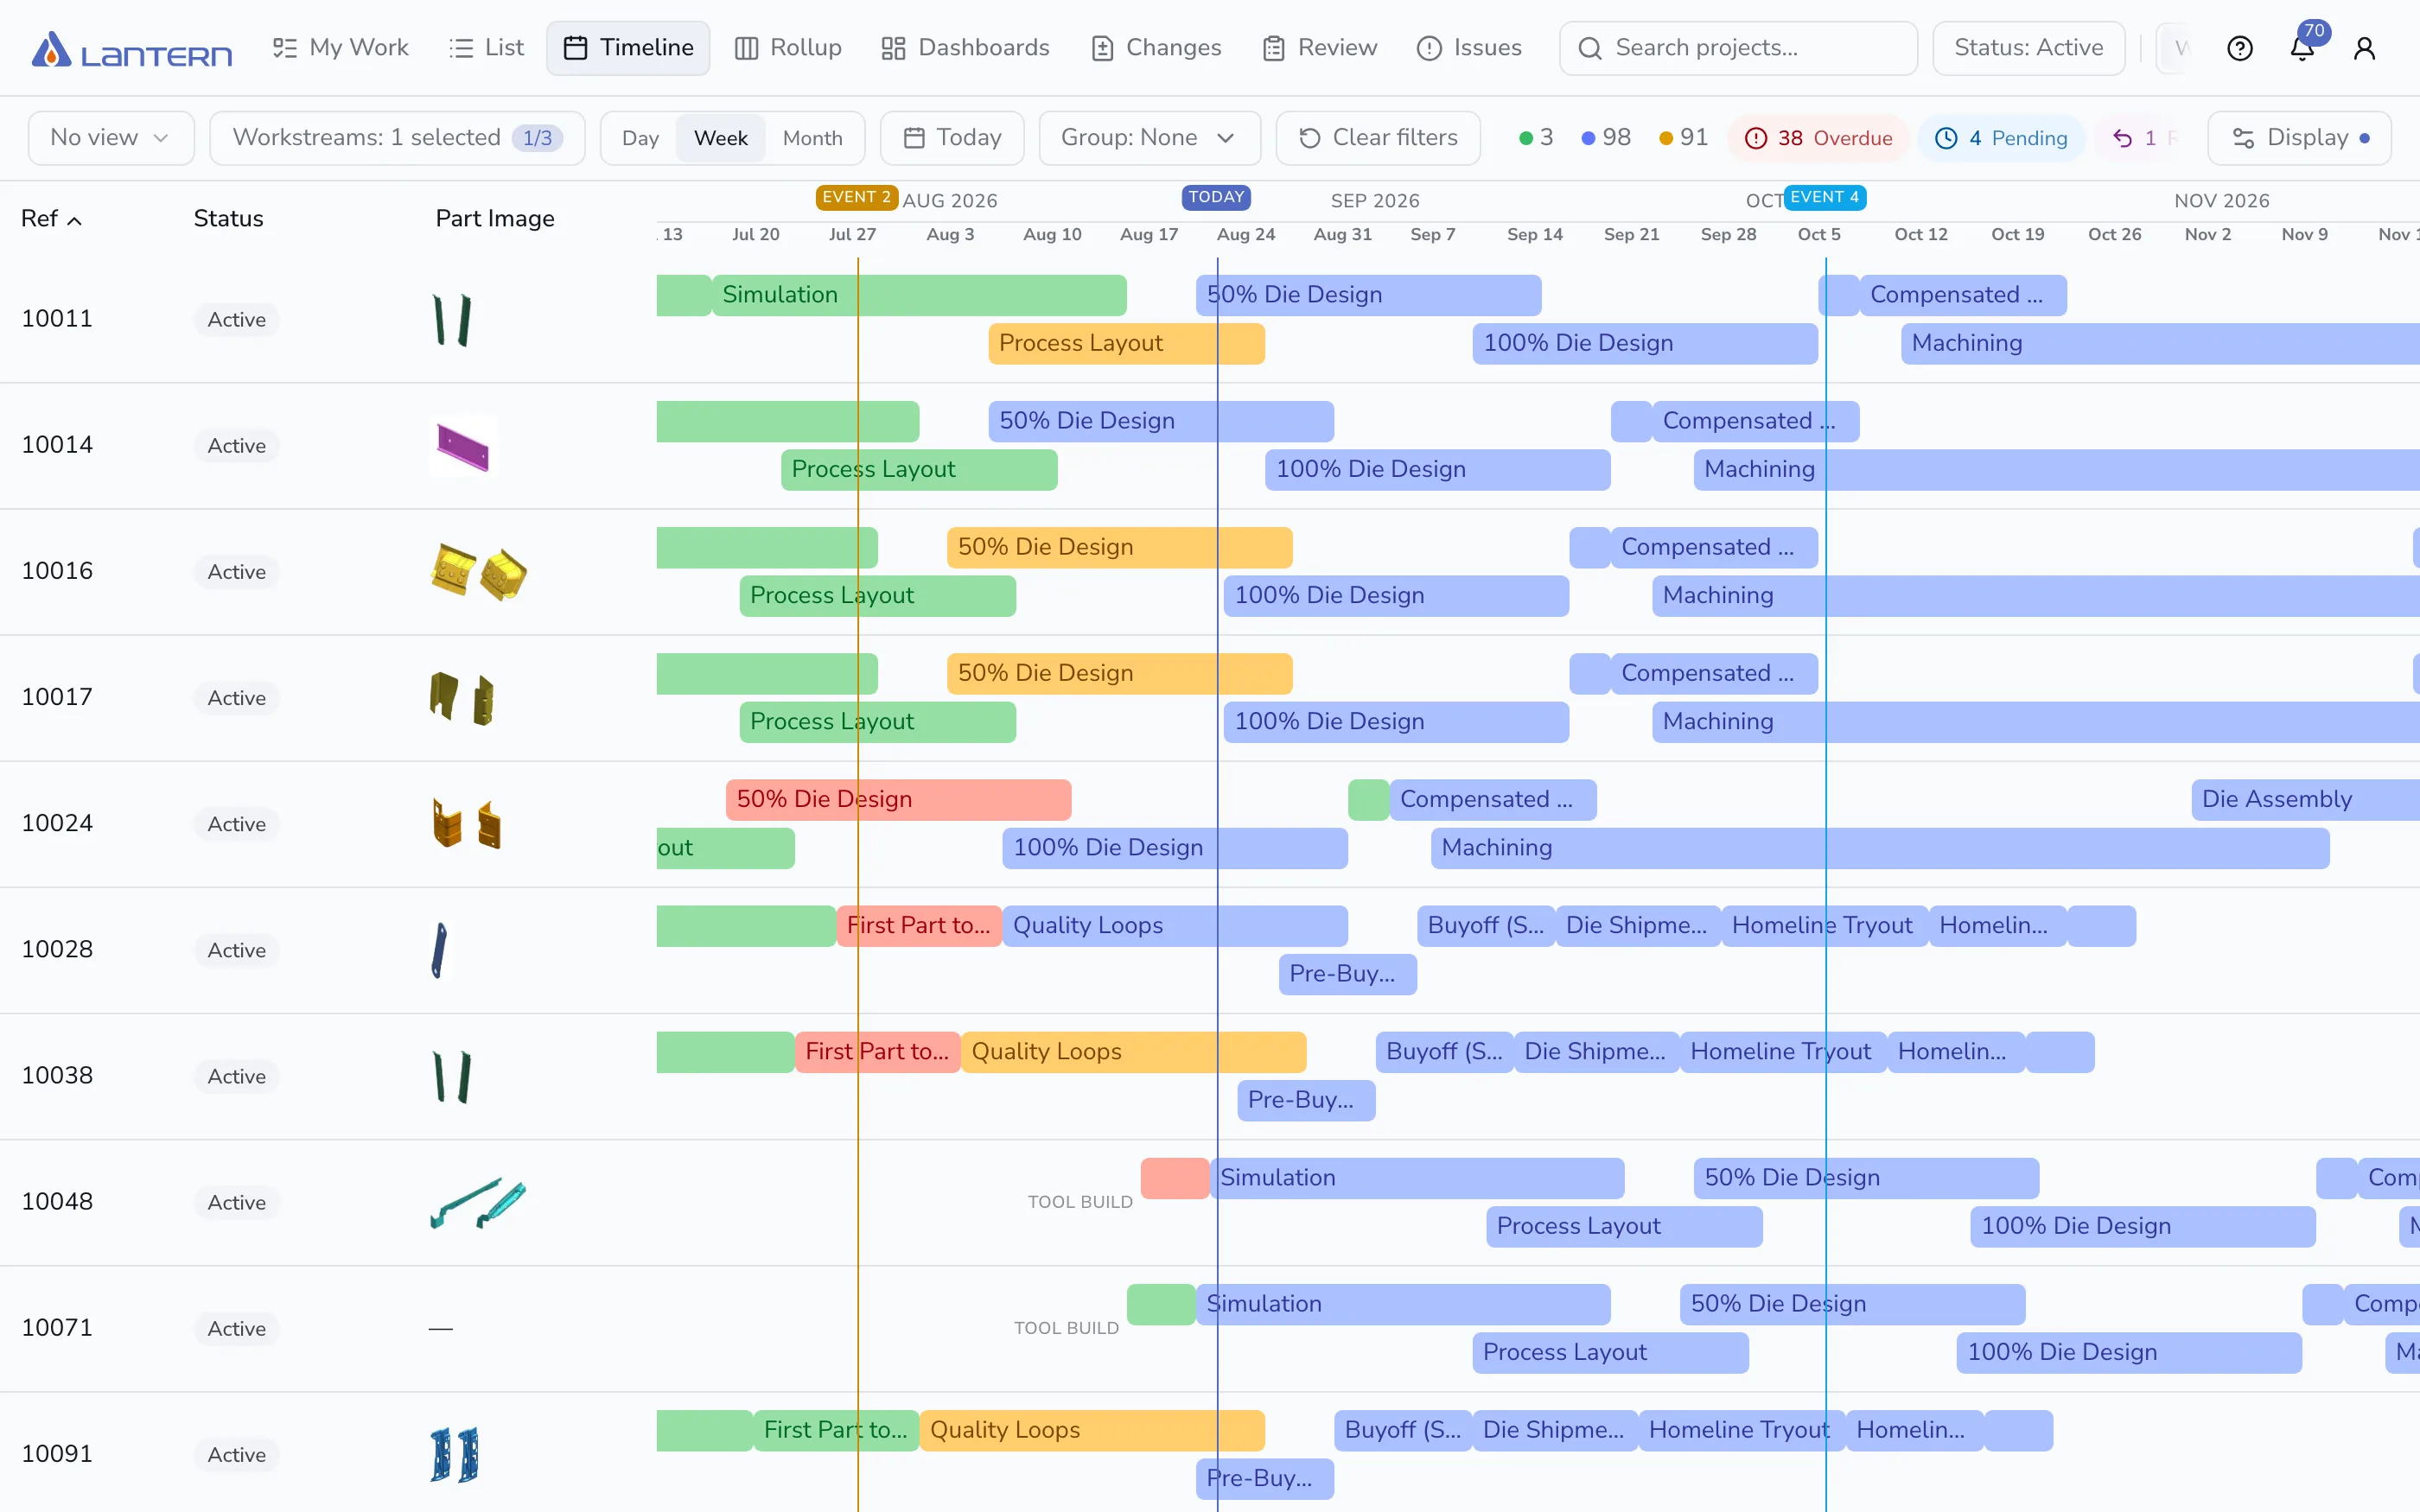Open the user profile icon

2364,48
